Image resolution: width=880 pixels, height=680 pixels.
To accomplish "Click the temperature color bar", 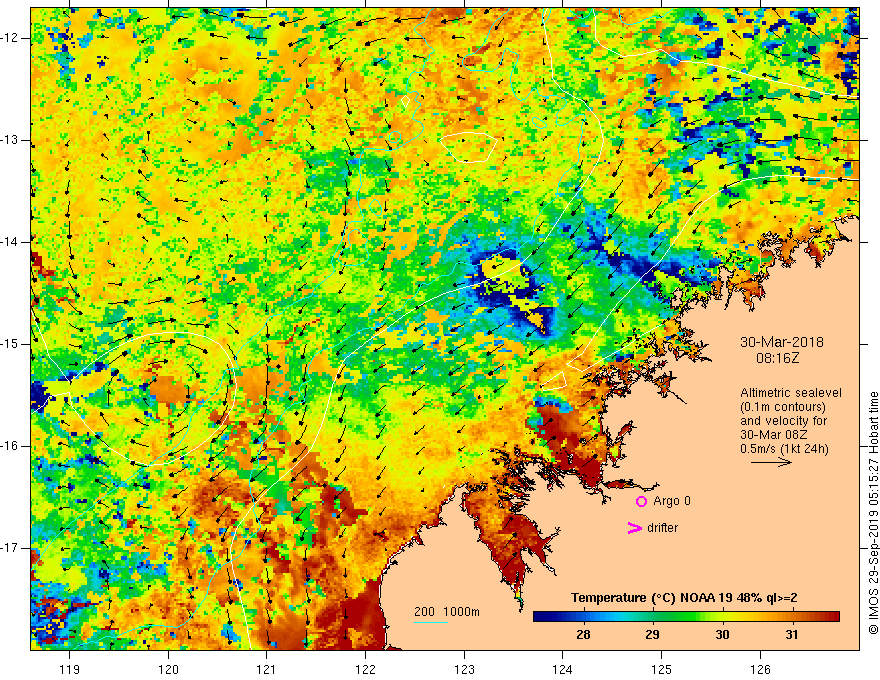I will [x=686, y=617].
